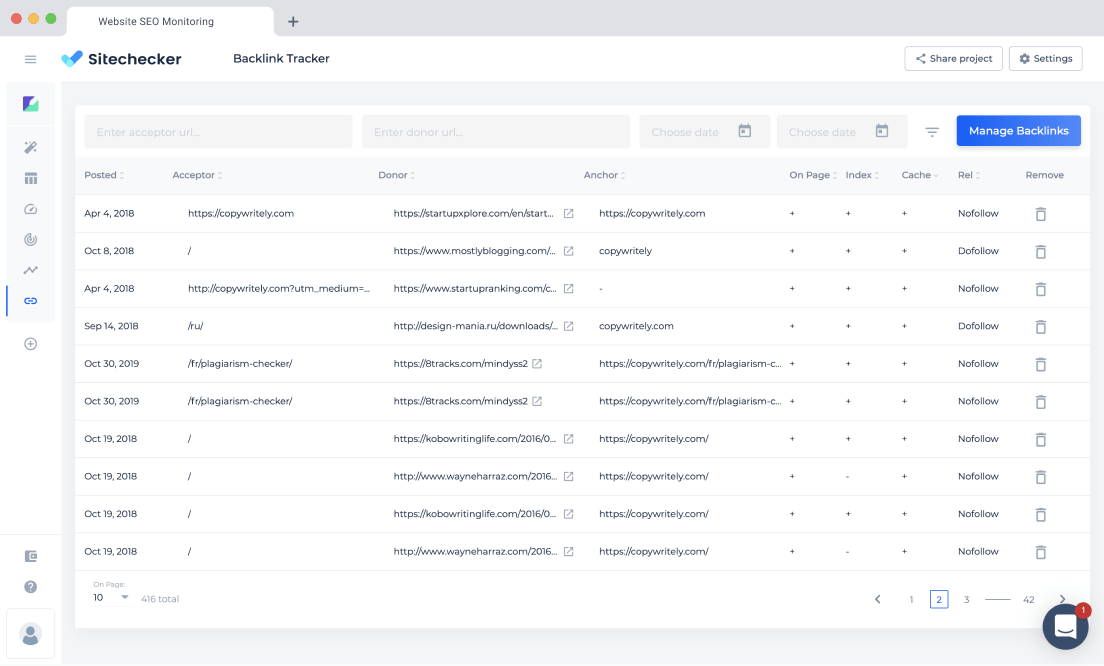Click the 416 total label

(x=160, y=599)
